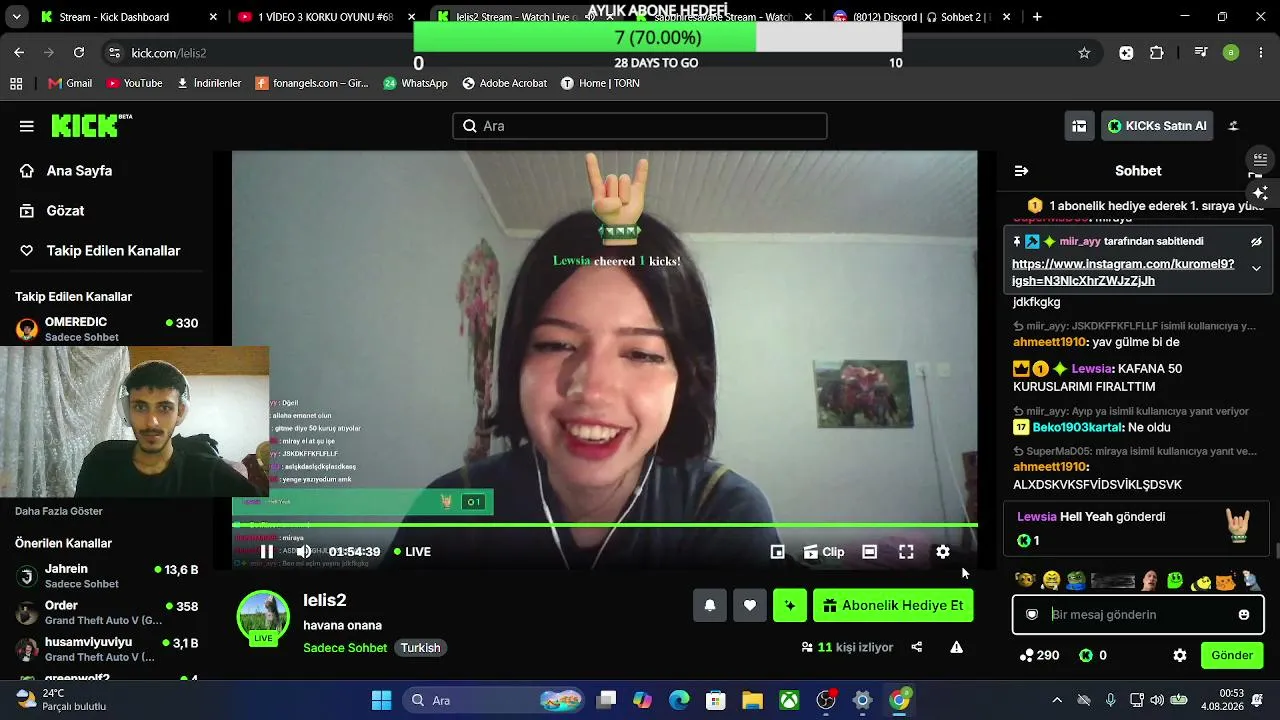1280x720 pixels.
Task: Open the husamviyuviyu recommended channel
Action: click(106, 649)
